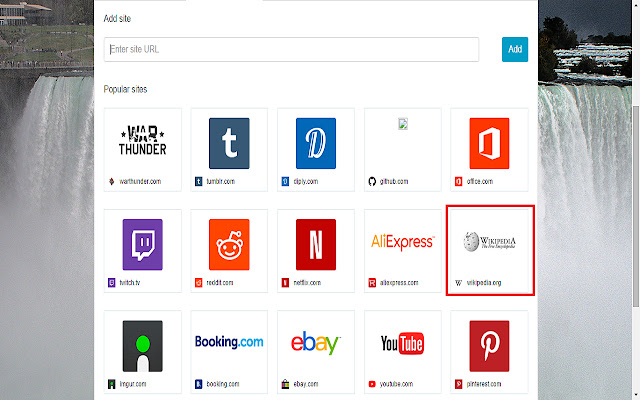
Task: Click the imgur.com label text
Action: (x=133, y=384)
